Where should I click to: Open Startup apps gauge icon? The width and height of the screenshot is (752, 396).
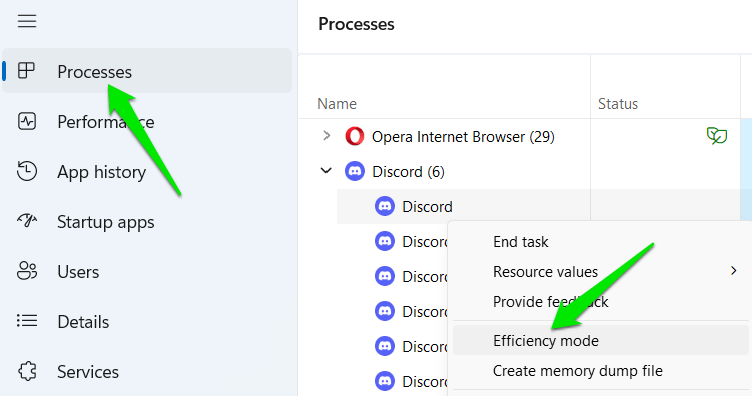point(27,221)
